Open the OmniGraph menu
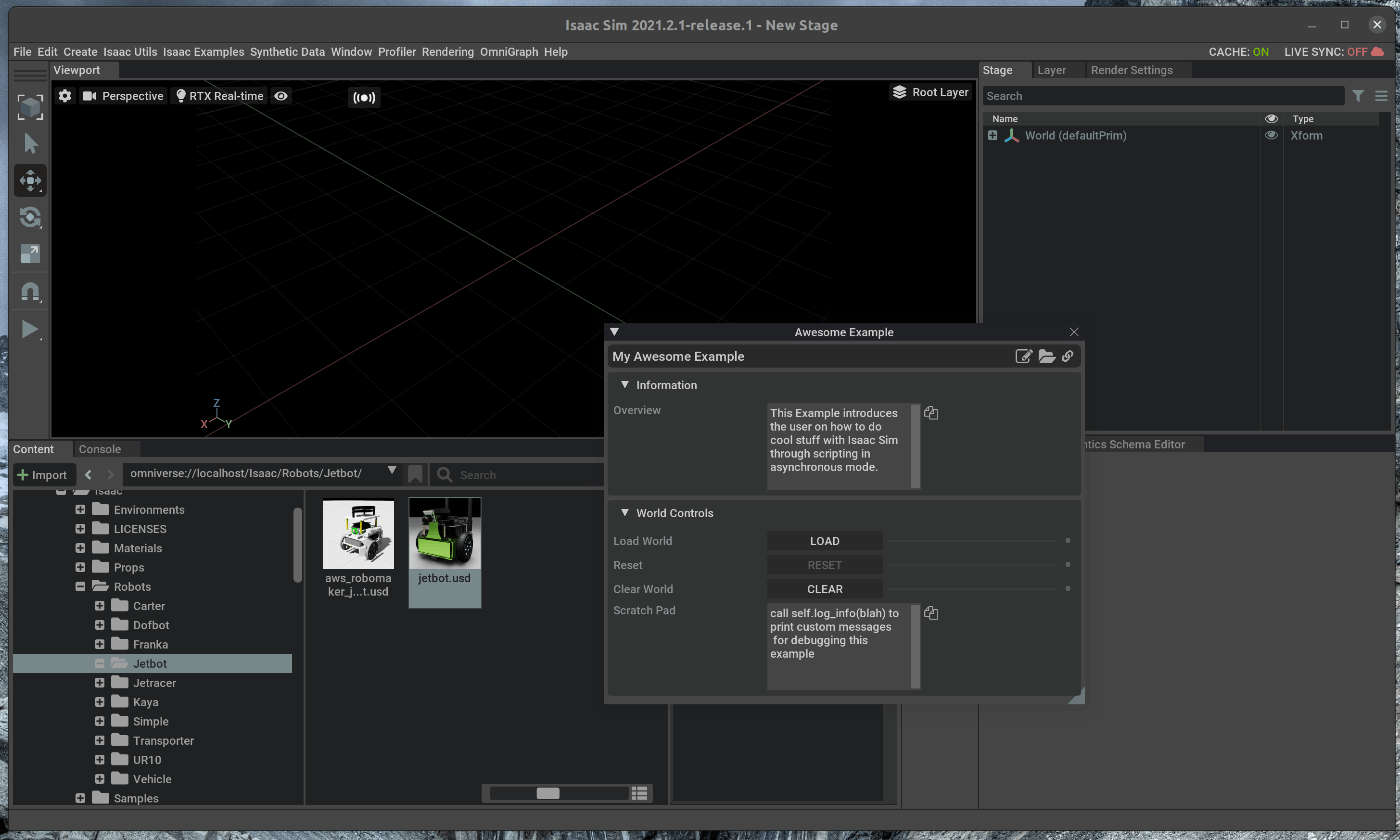 (x=509, y=52)
